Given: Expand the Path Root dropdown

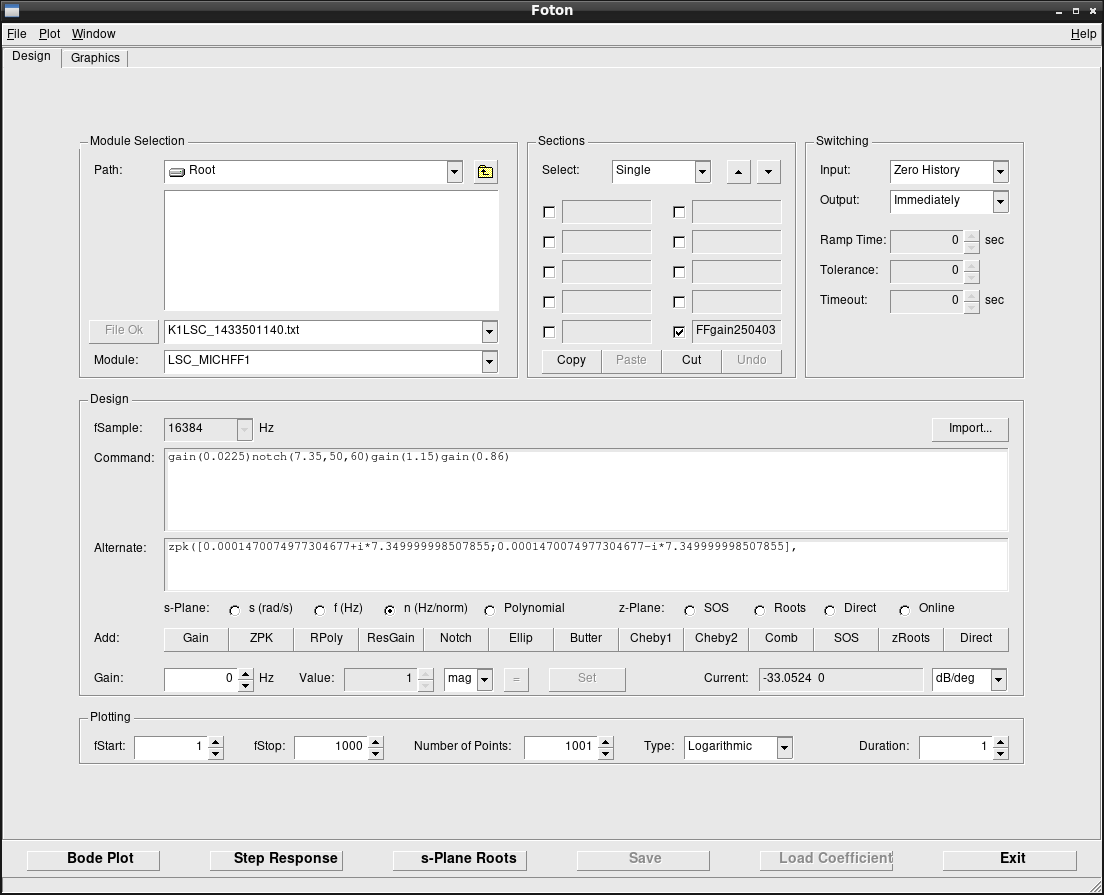Looking at the screenshot, I should point(454,172).
